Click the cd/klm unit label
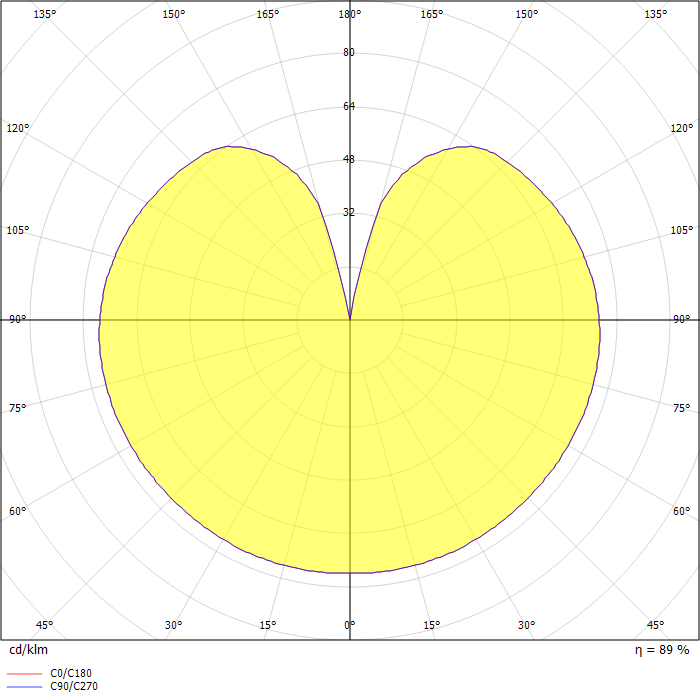 click(x=29, y=650)
